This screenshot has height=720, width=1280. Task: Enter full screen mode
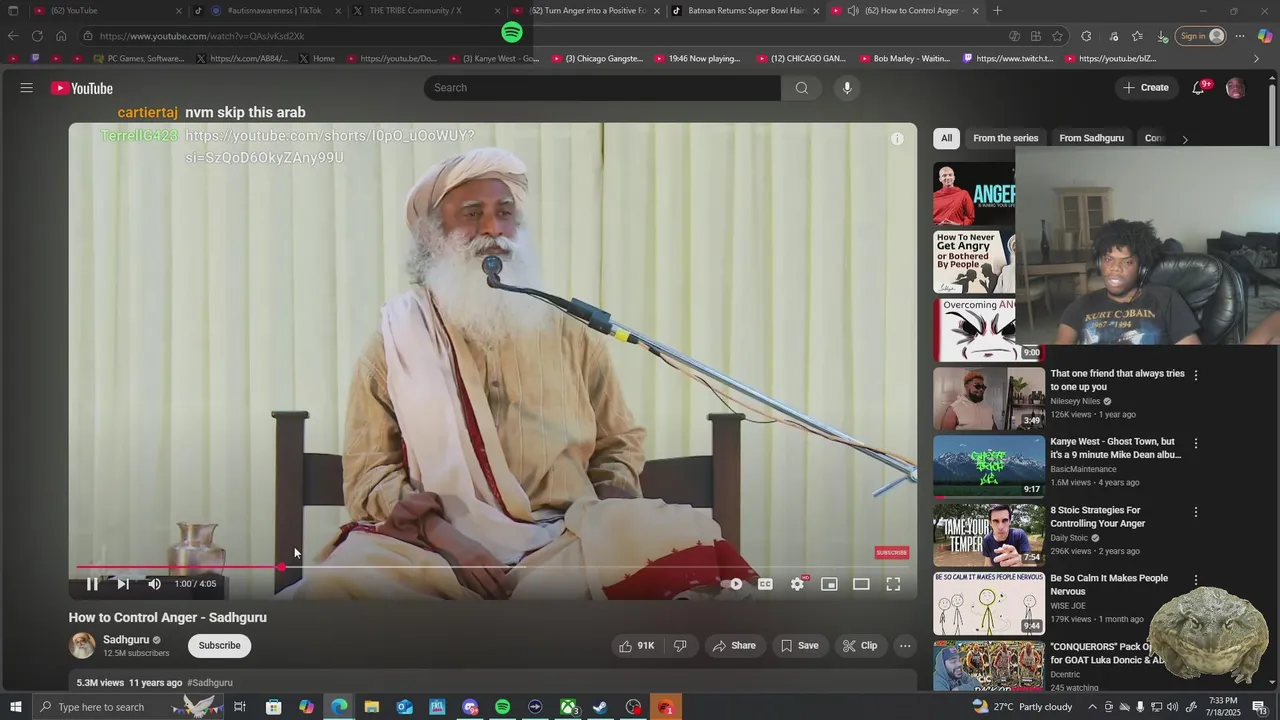pyautogui.click(x=893, y=584)
